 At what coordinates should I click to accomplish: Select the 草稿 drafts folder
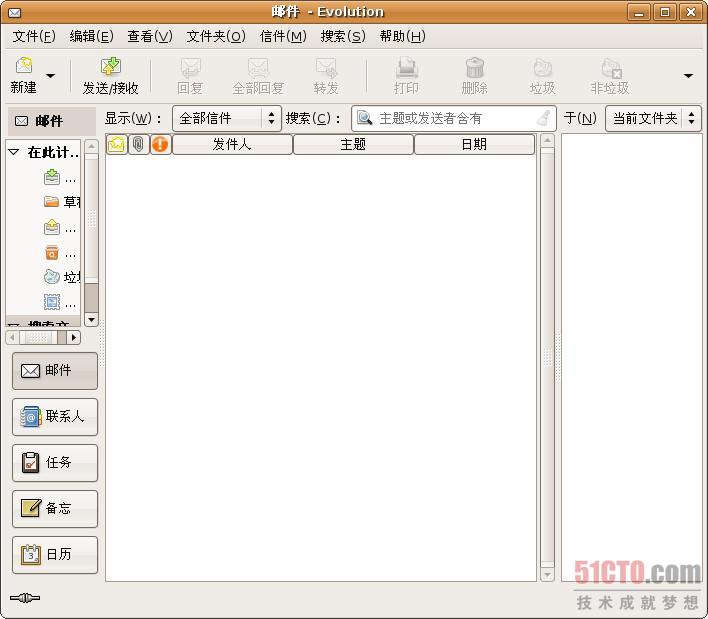coord(62,201)
